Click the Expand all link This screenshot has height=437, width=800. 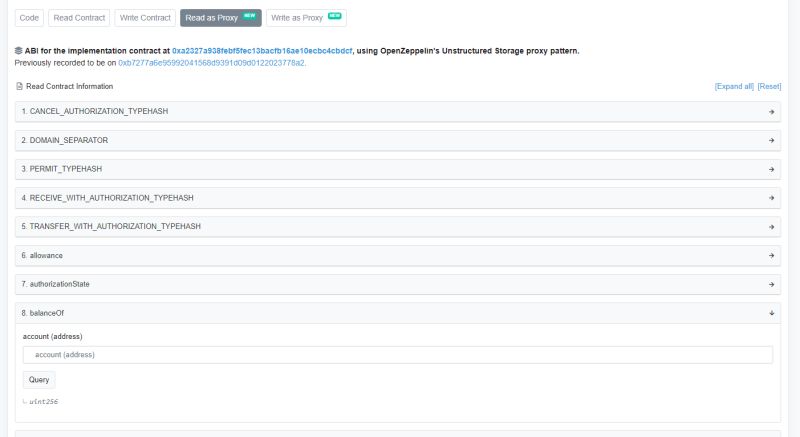(x=734, y=87)
